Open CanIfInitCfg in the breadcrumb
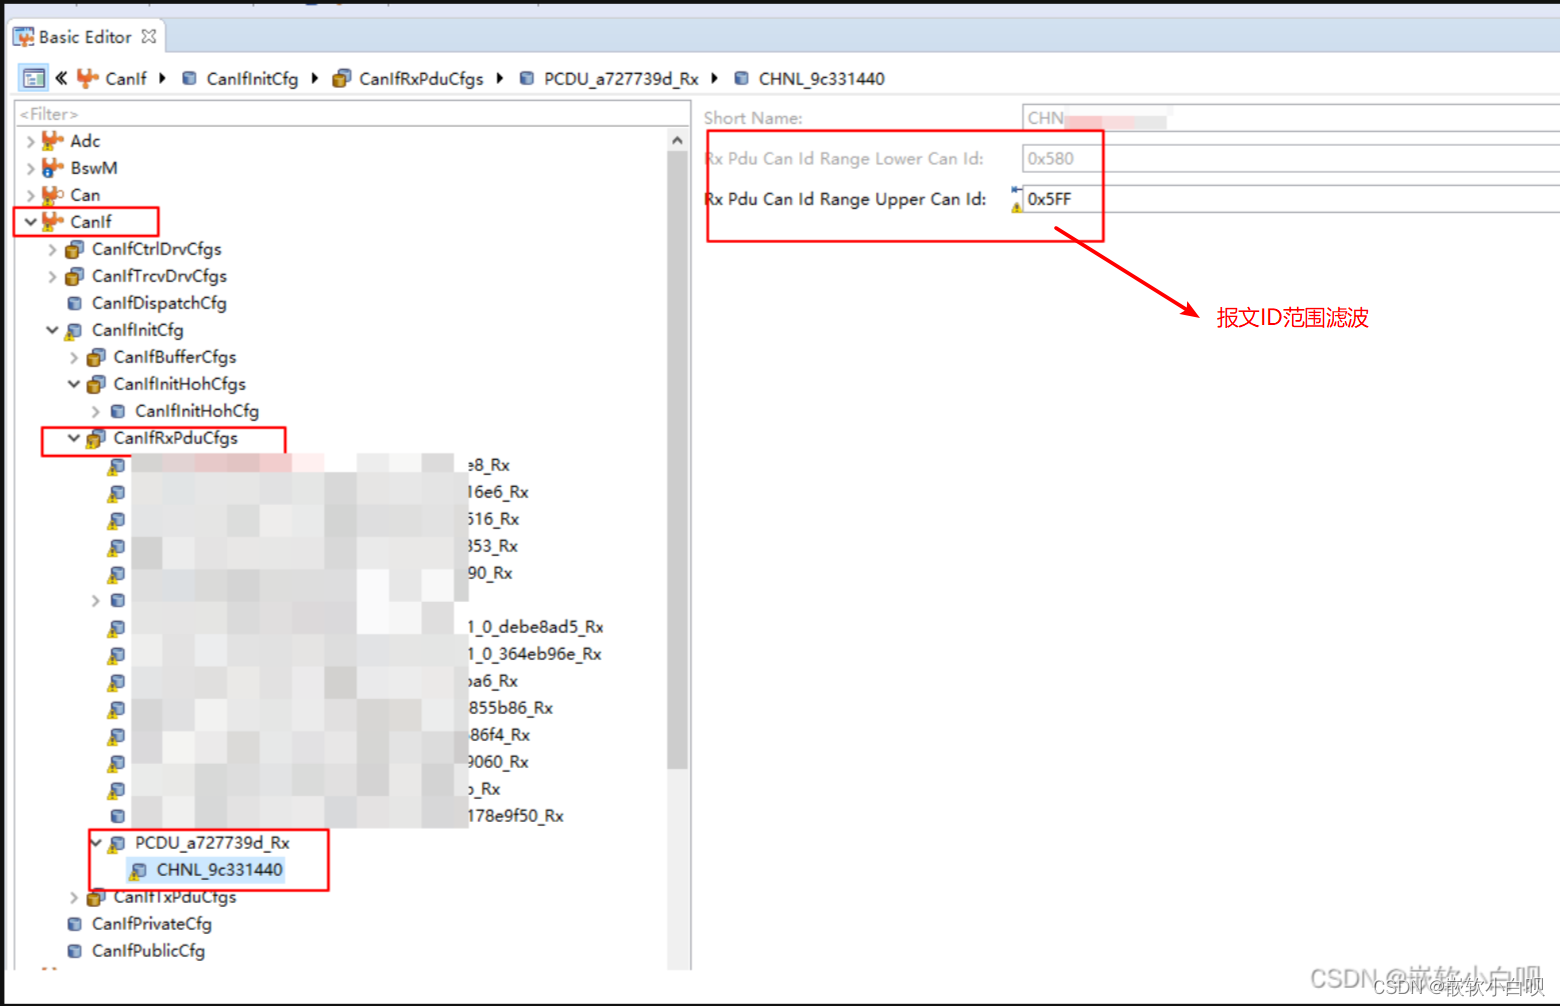The height and width of the screenshot is (1006, 1560). click(x=252, y=78)
